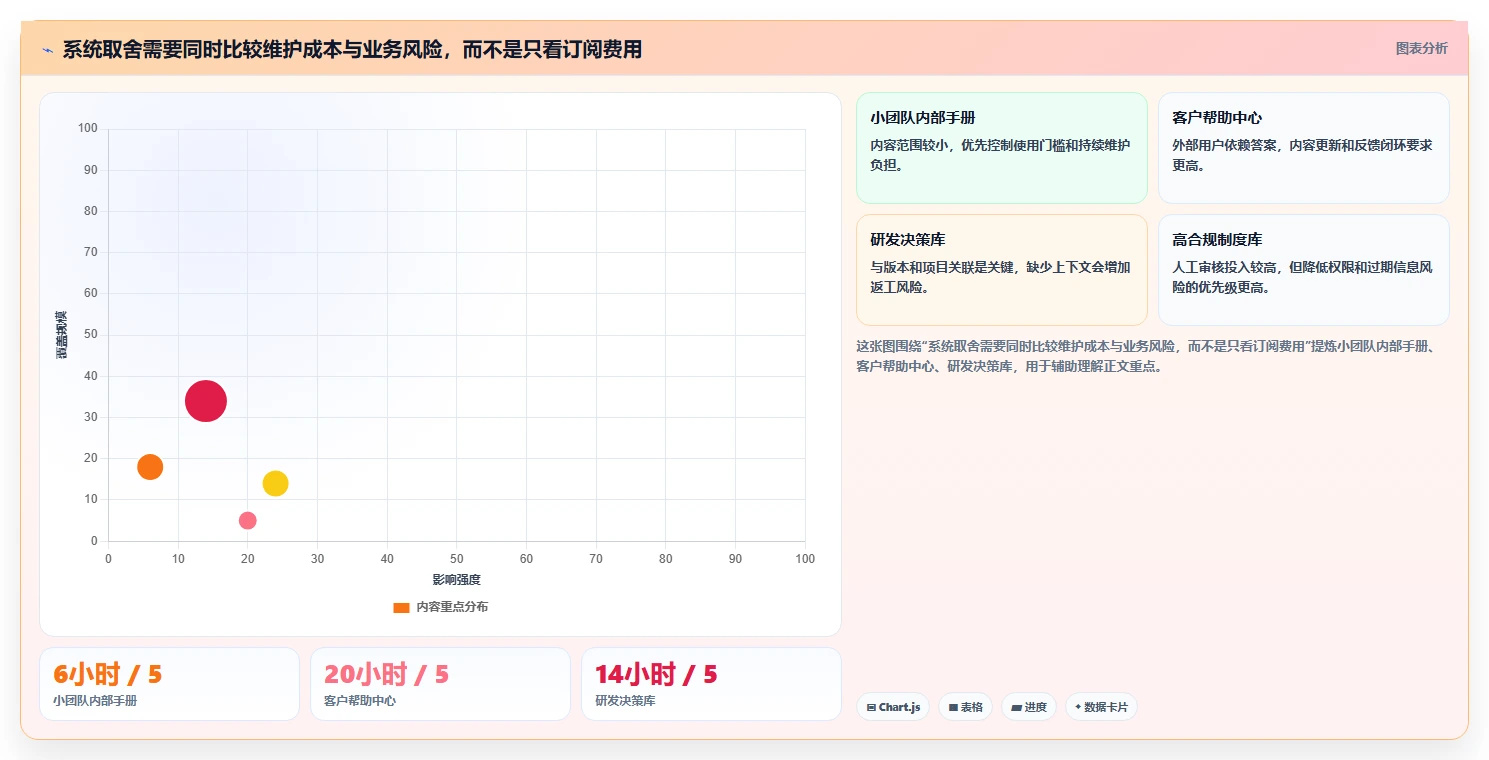The width and height of the screenshot is (1489, 760).
Task: Click the main title starting with 系统取舍
Action: (x=352, y=49)
